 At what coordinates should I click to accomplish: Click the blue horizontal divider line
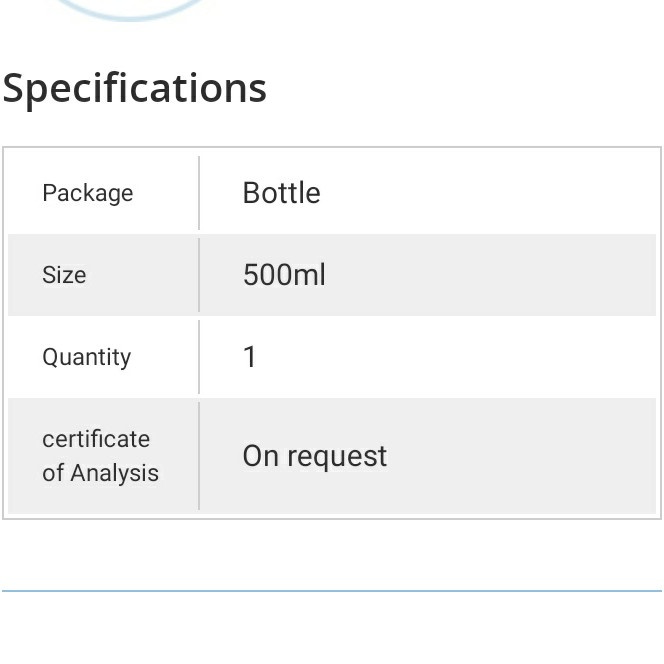coord(332,591)
